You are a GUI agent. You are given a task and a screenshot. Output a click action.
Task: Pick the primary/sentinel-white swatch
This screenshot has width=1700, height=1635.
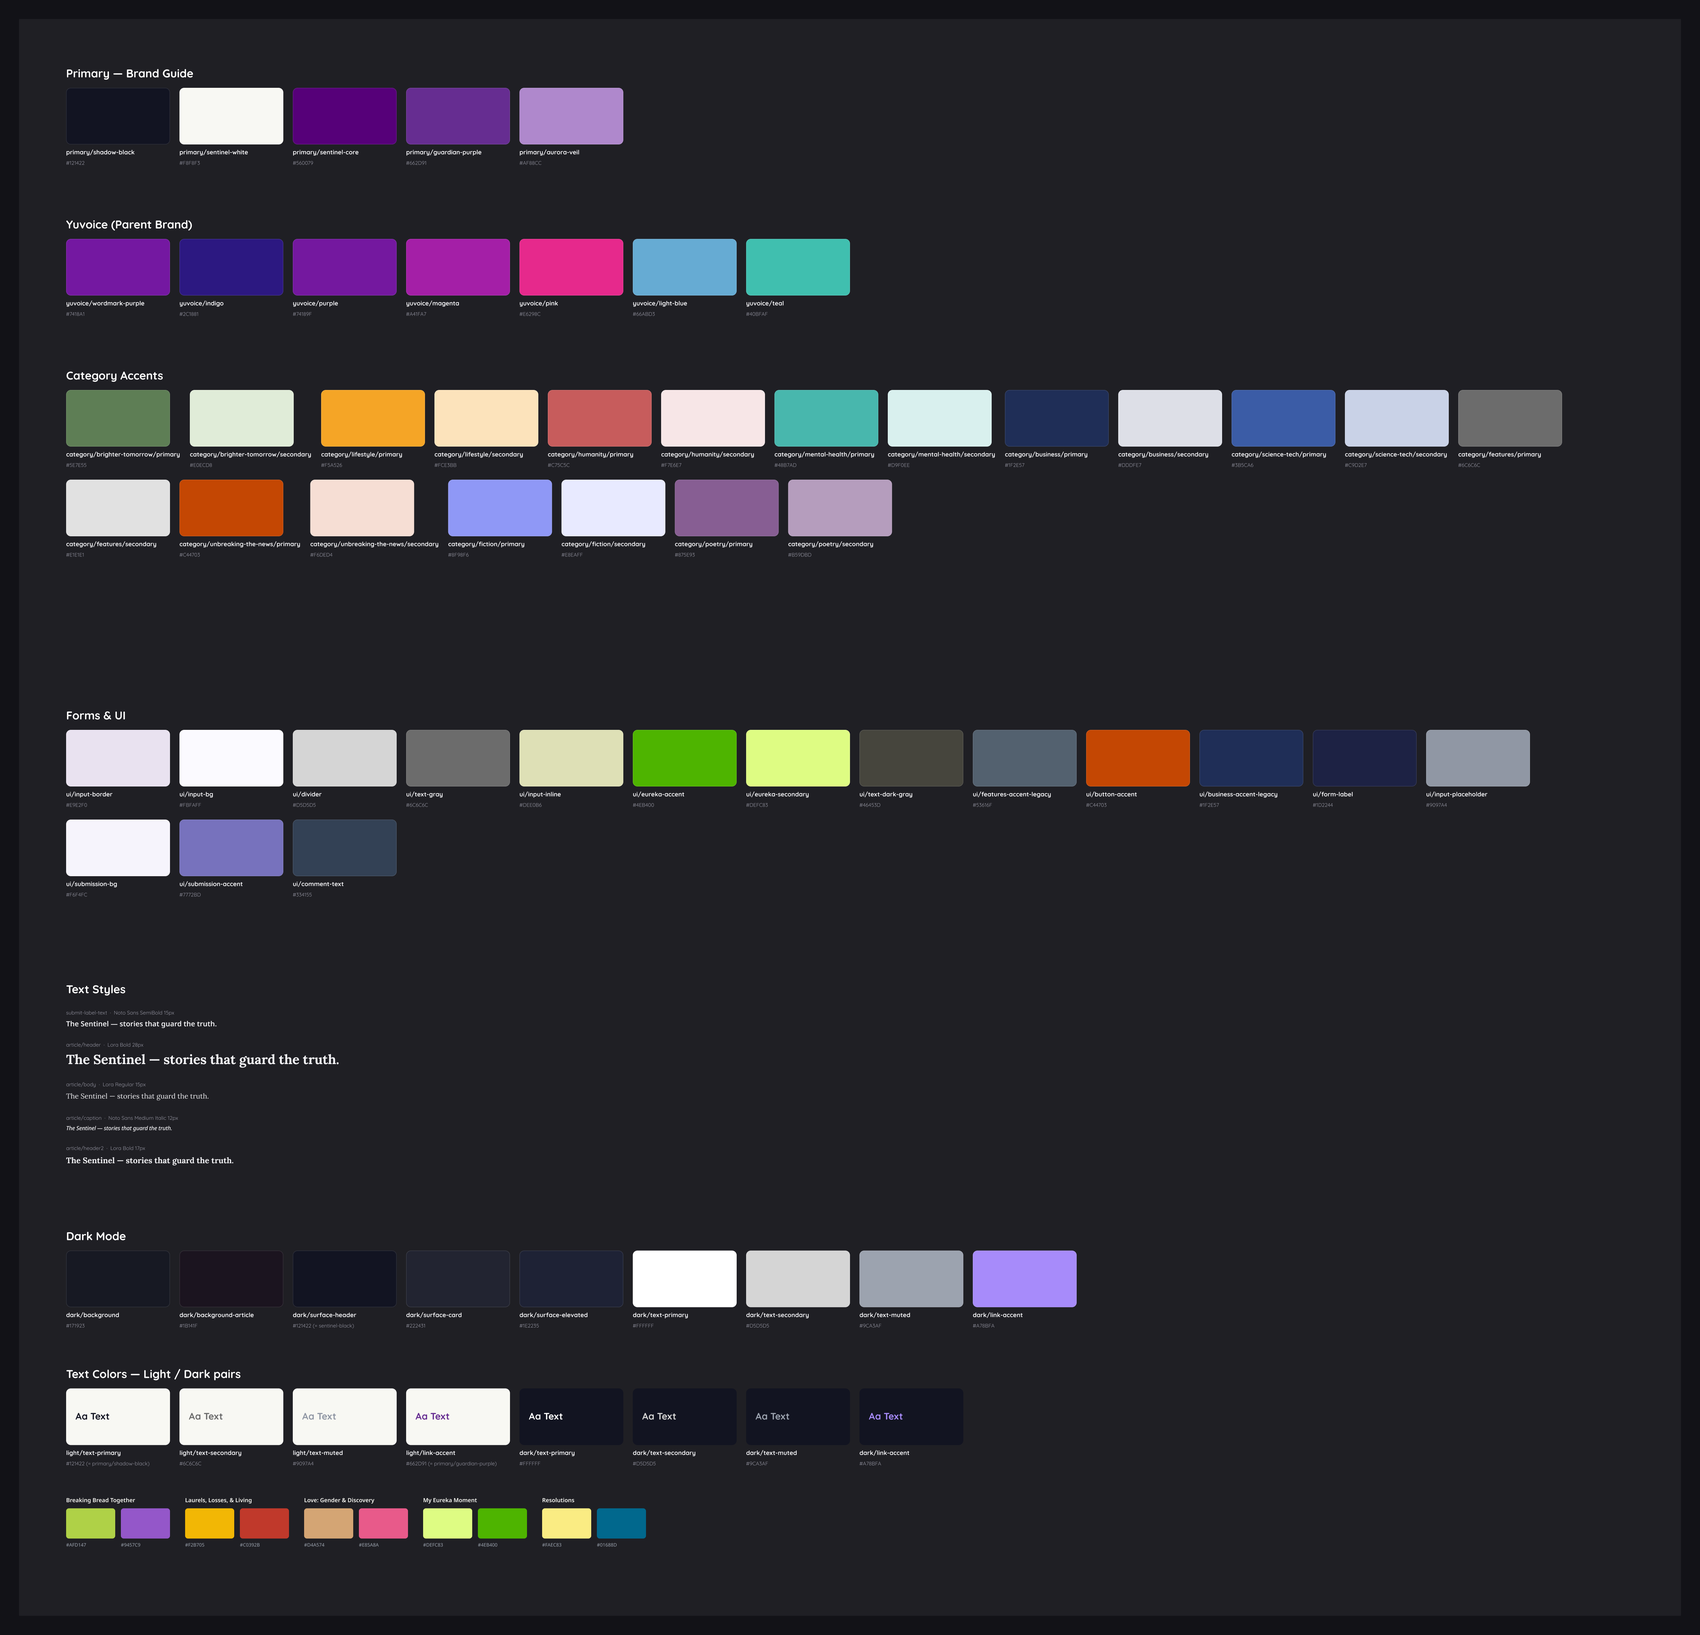click(231, 116)
